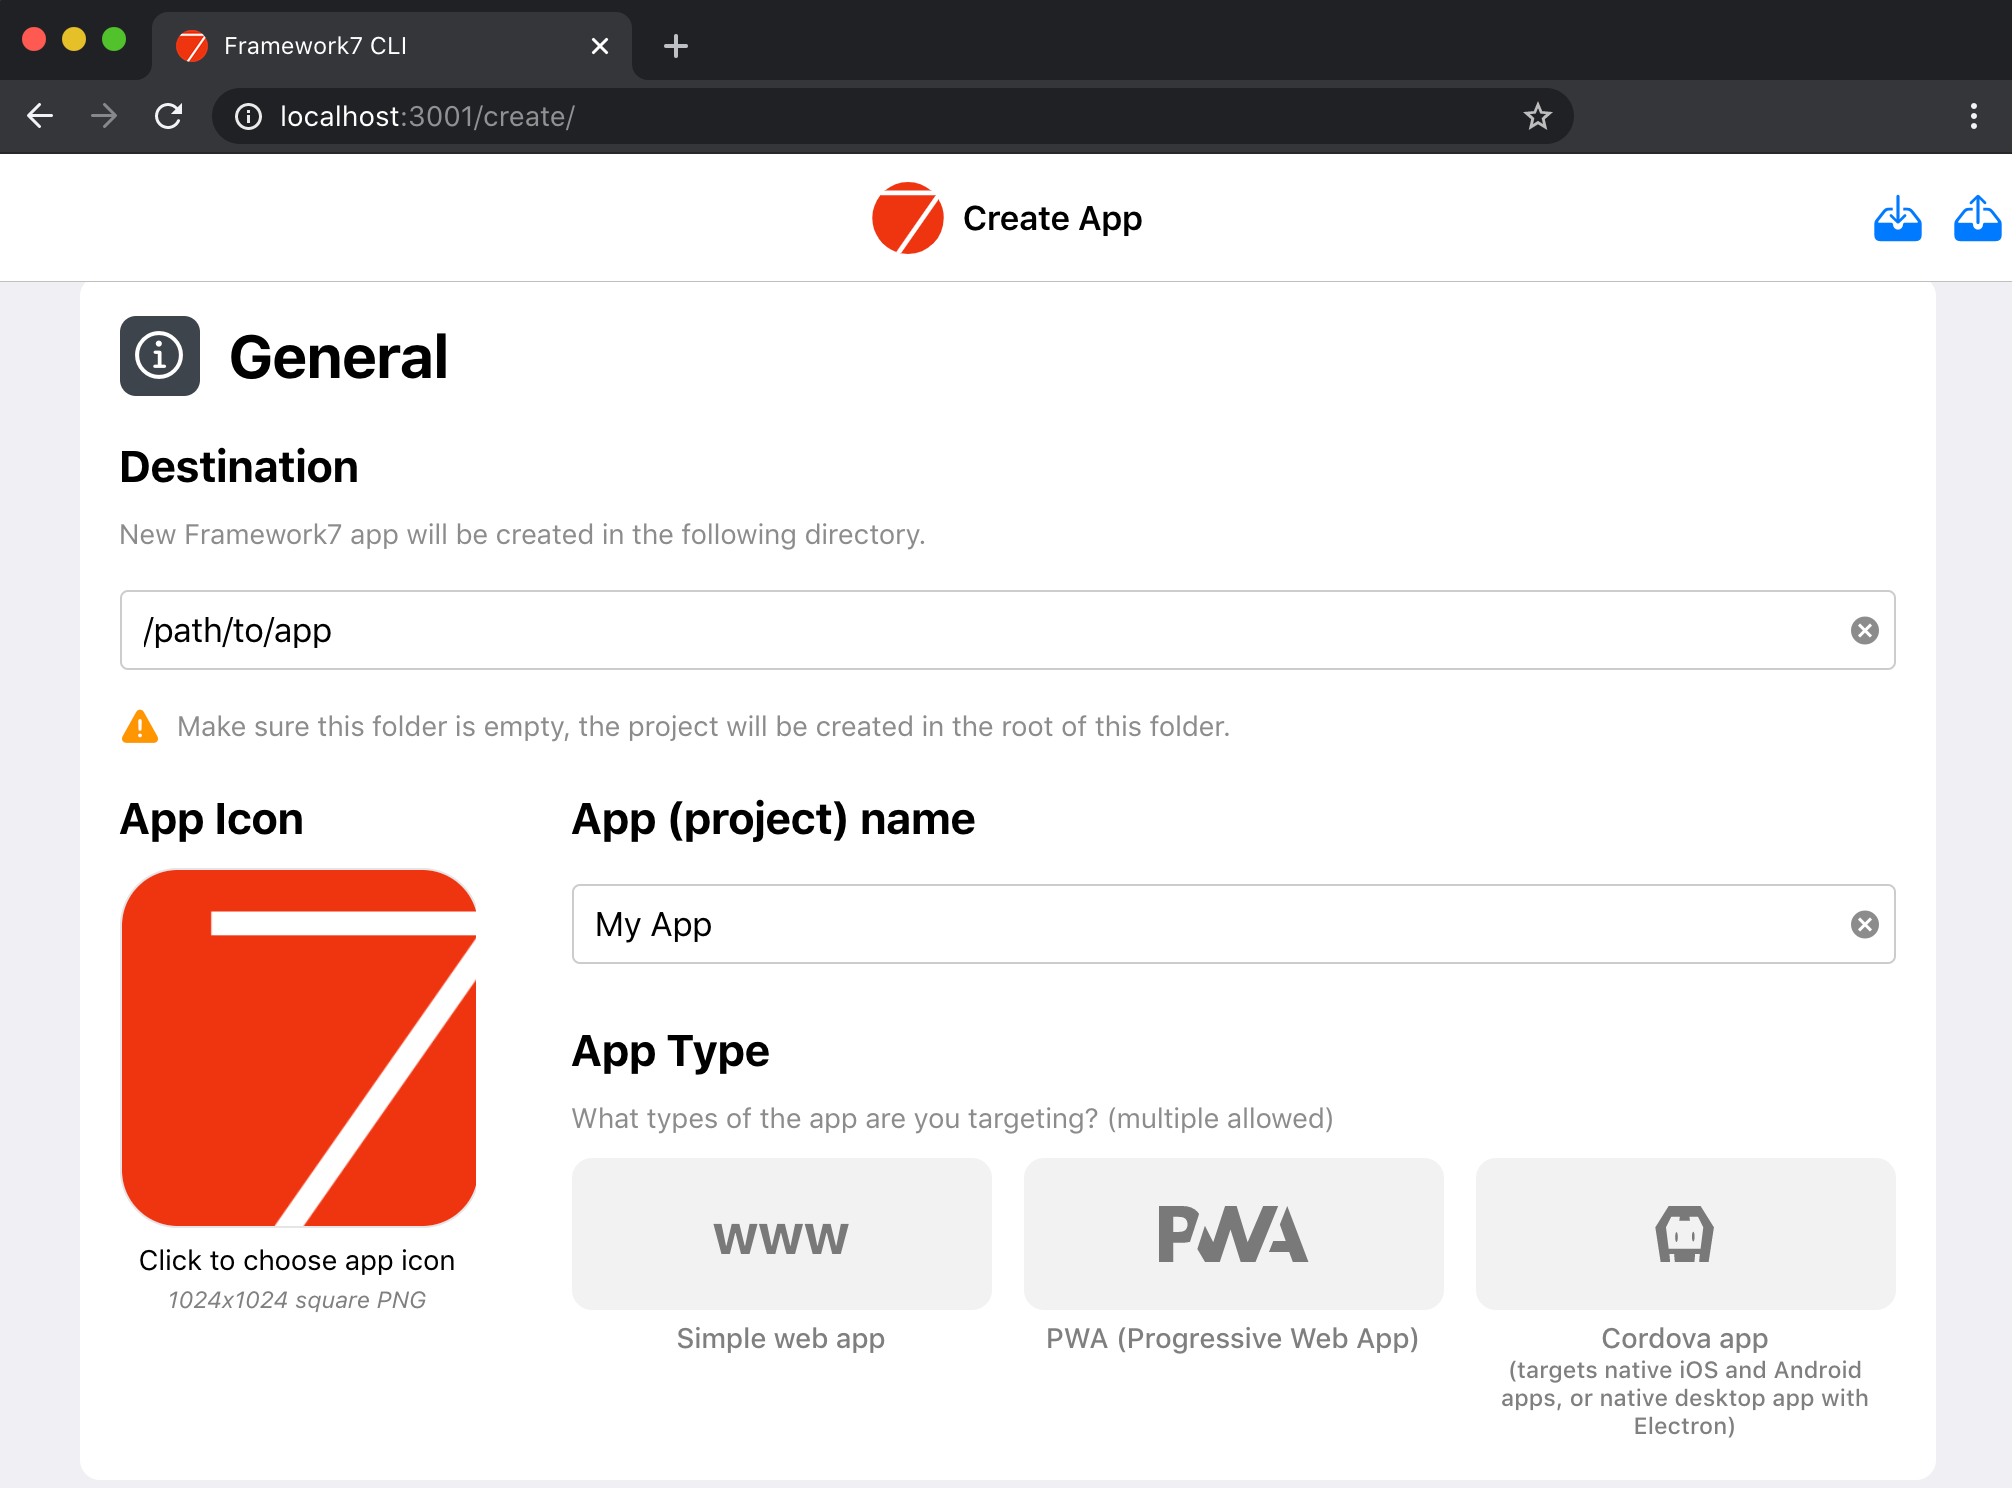Choose app icon by clicking red thumbnail

(298, 1047)
